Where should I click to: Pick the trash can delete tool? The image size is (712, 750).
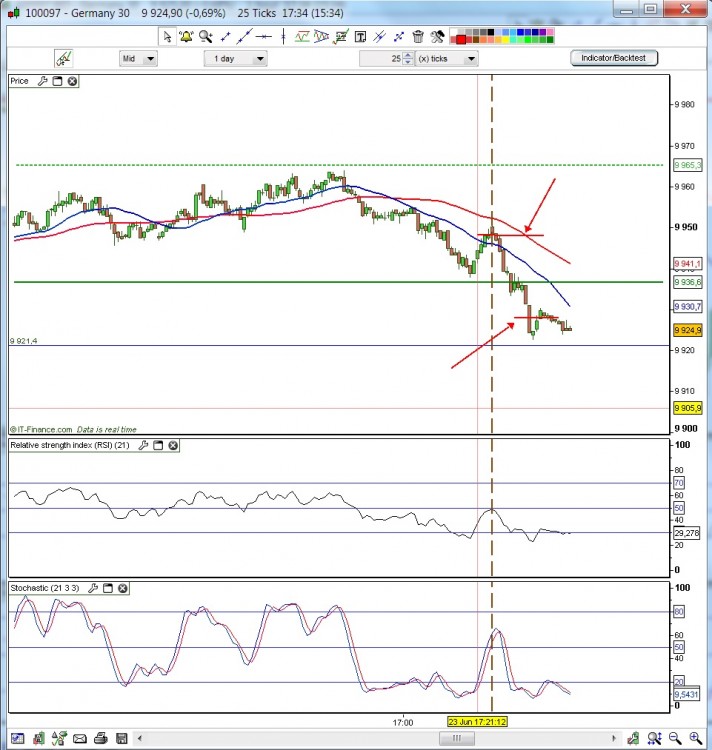pyautogui.click(x=418, y=36)
